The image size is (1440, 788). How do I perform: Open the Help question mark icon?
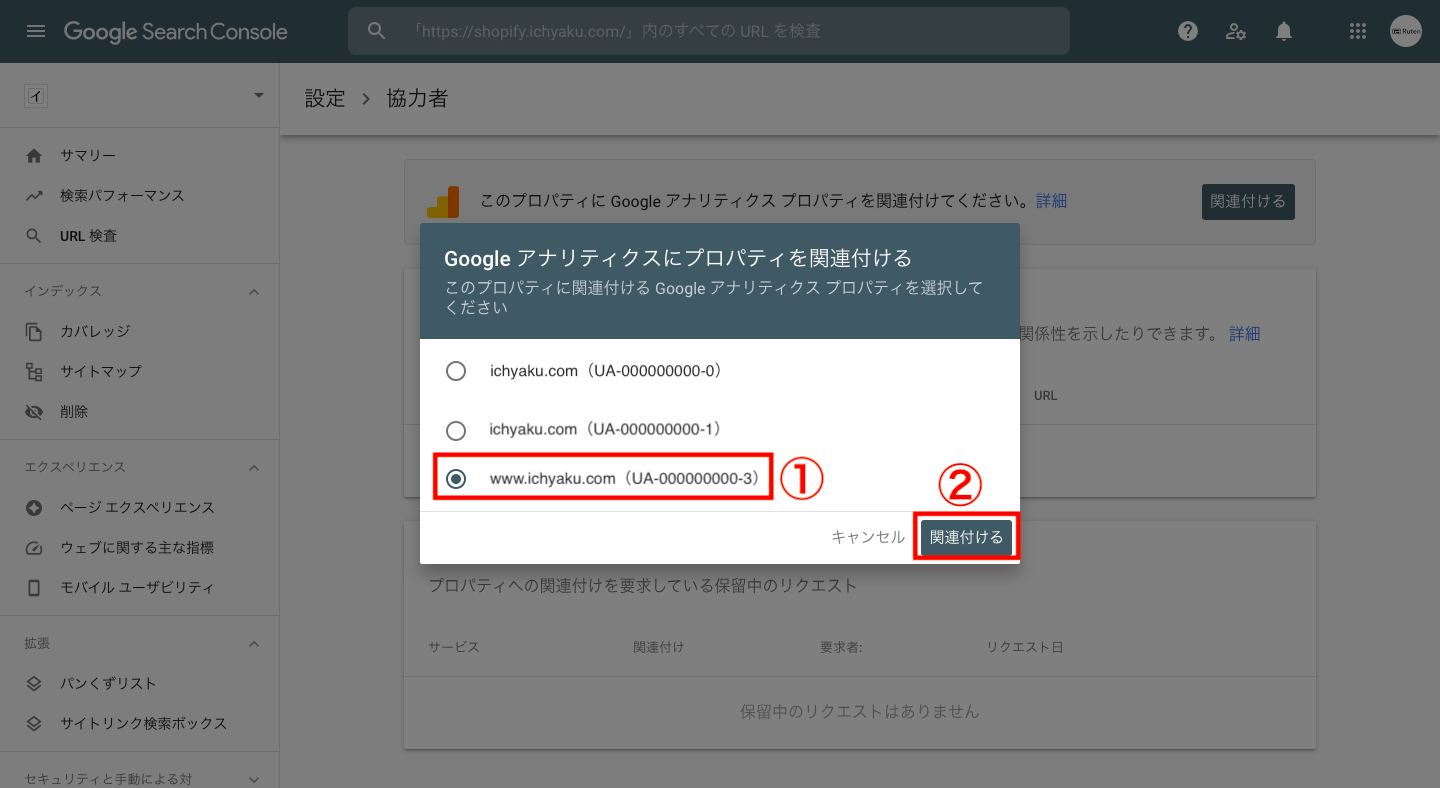1188,31
